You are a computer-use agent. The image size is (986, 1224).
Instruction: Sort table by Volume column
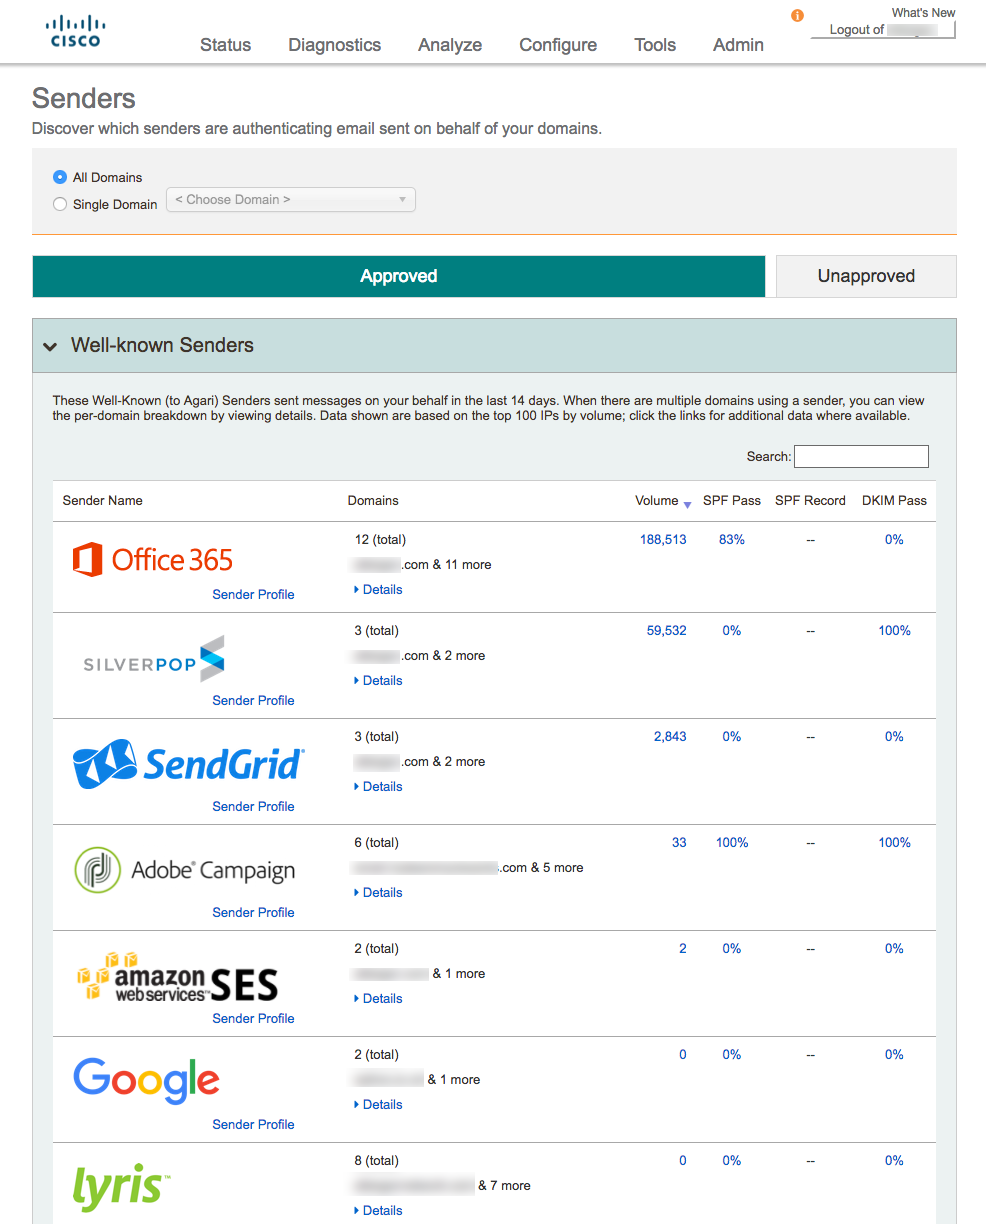coord(657,500)
